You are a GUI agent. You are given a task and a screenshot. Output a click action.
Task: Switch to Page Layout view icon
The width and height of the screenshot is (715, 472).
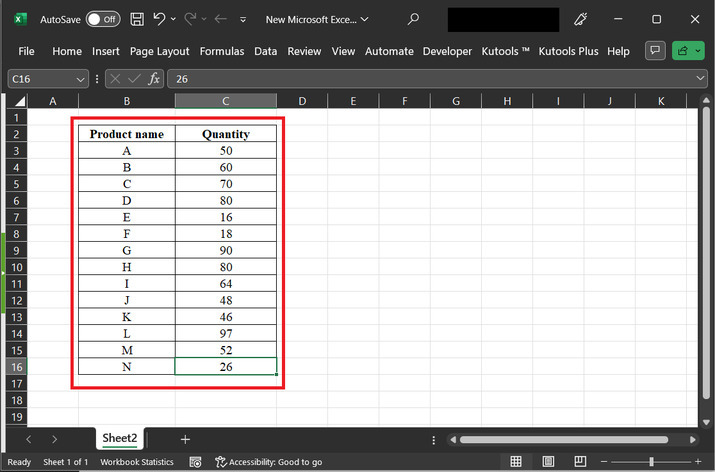point(548,462)
